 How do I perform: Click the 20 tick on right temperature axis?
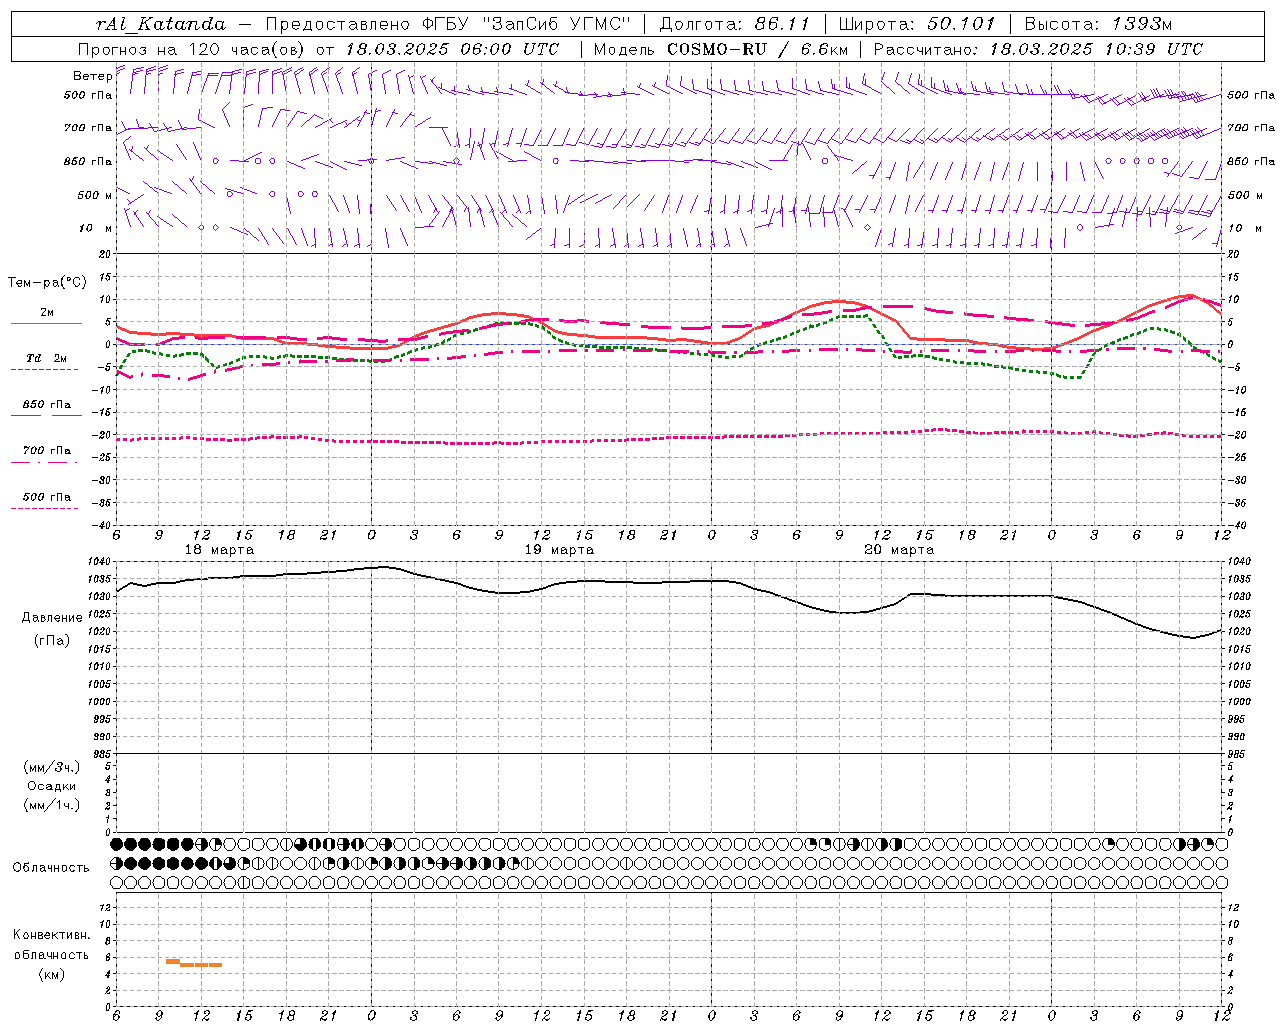(x=1233, y=254)
